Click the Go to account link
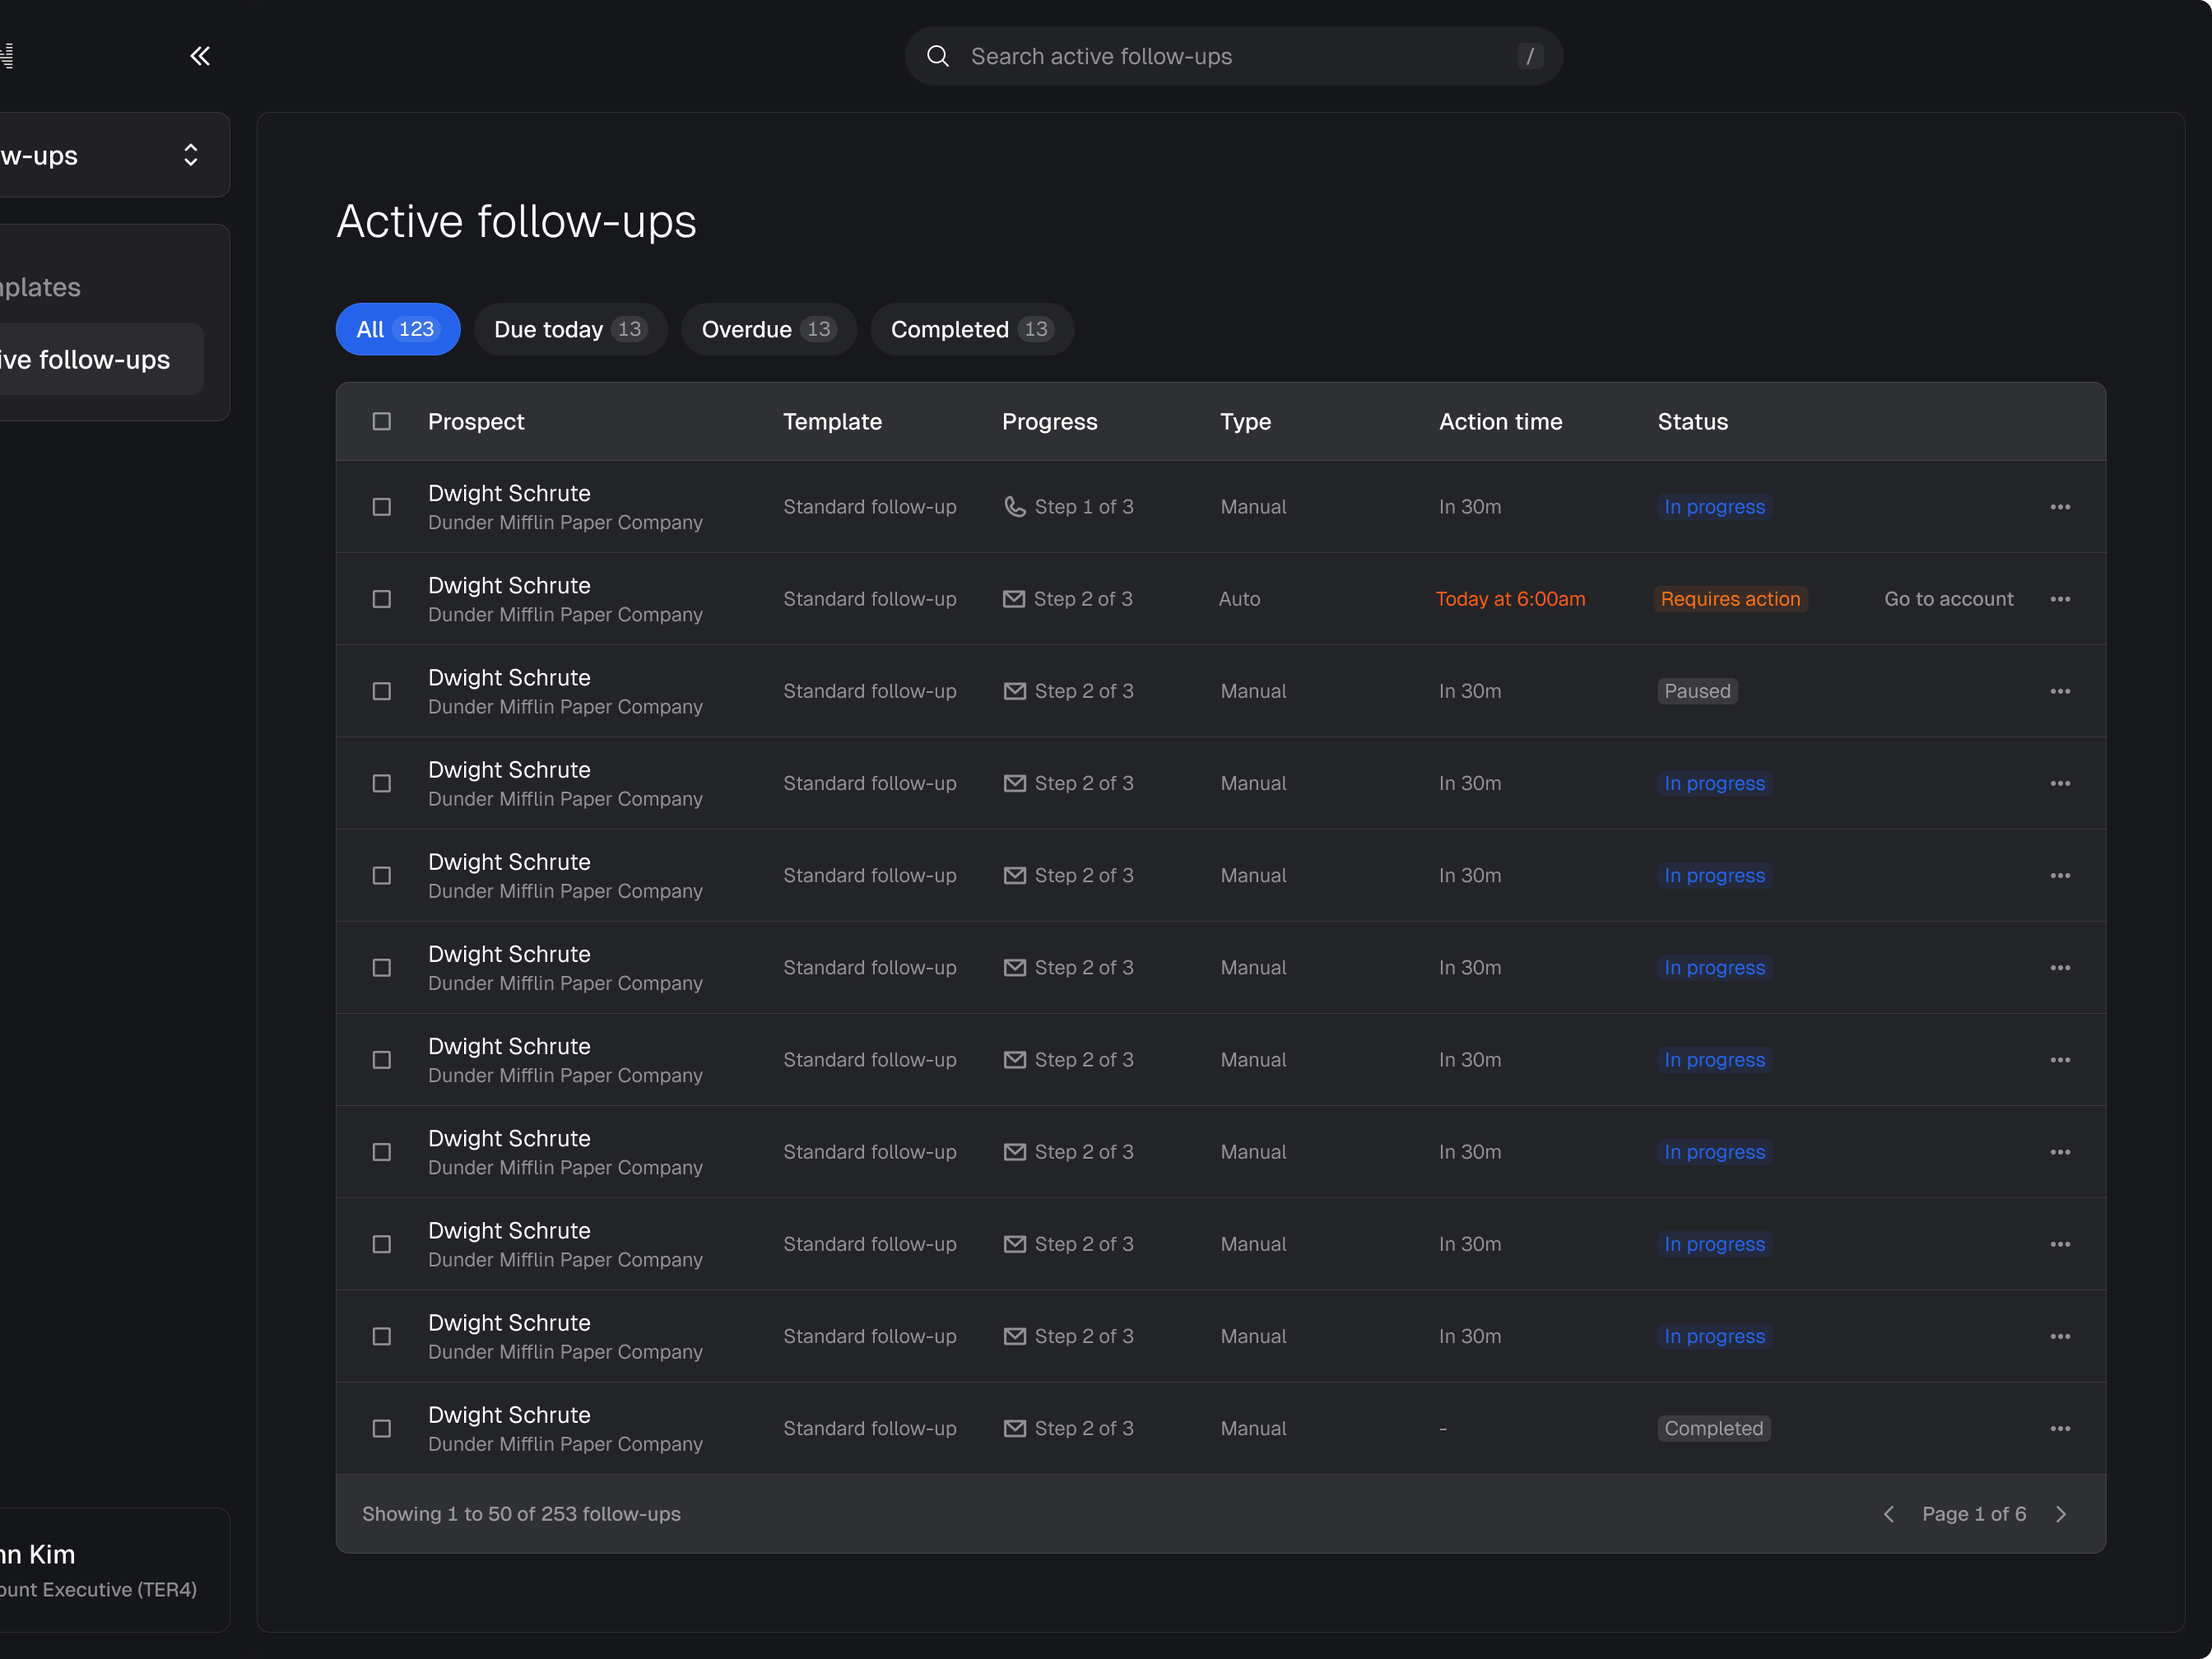The image size is (2212, 1659). pos(1948,599)
